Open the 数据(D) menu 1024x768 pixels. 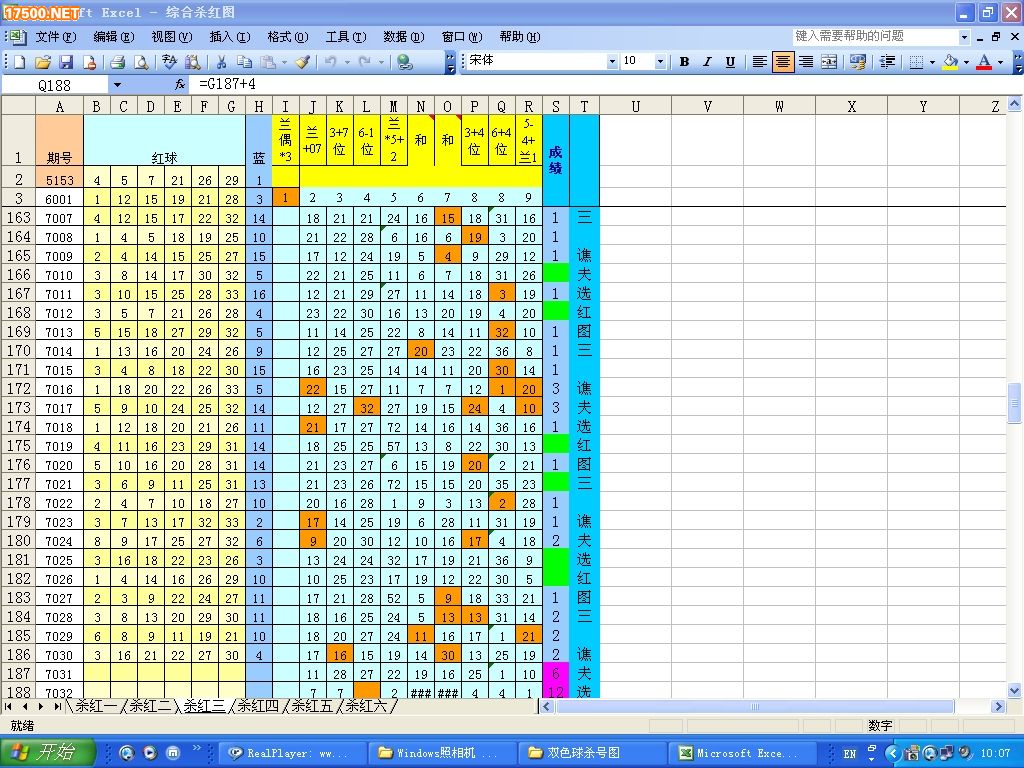[x=404, y=37]
